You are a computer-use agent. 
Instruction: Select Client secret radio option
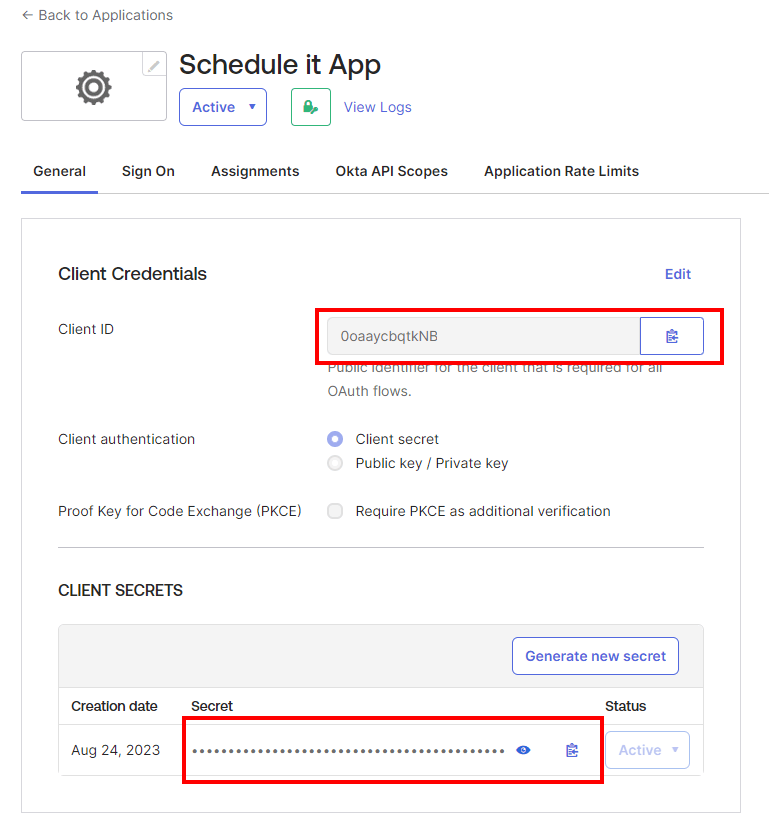click(x=335, y=439)
